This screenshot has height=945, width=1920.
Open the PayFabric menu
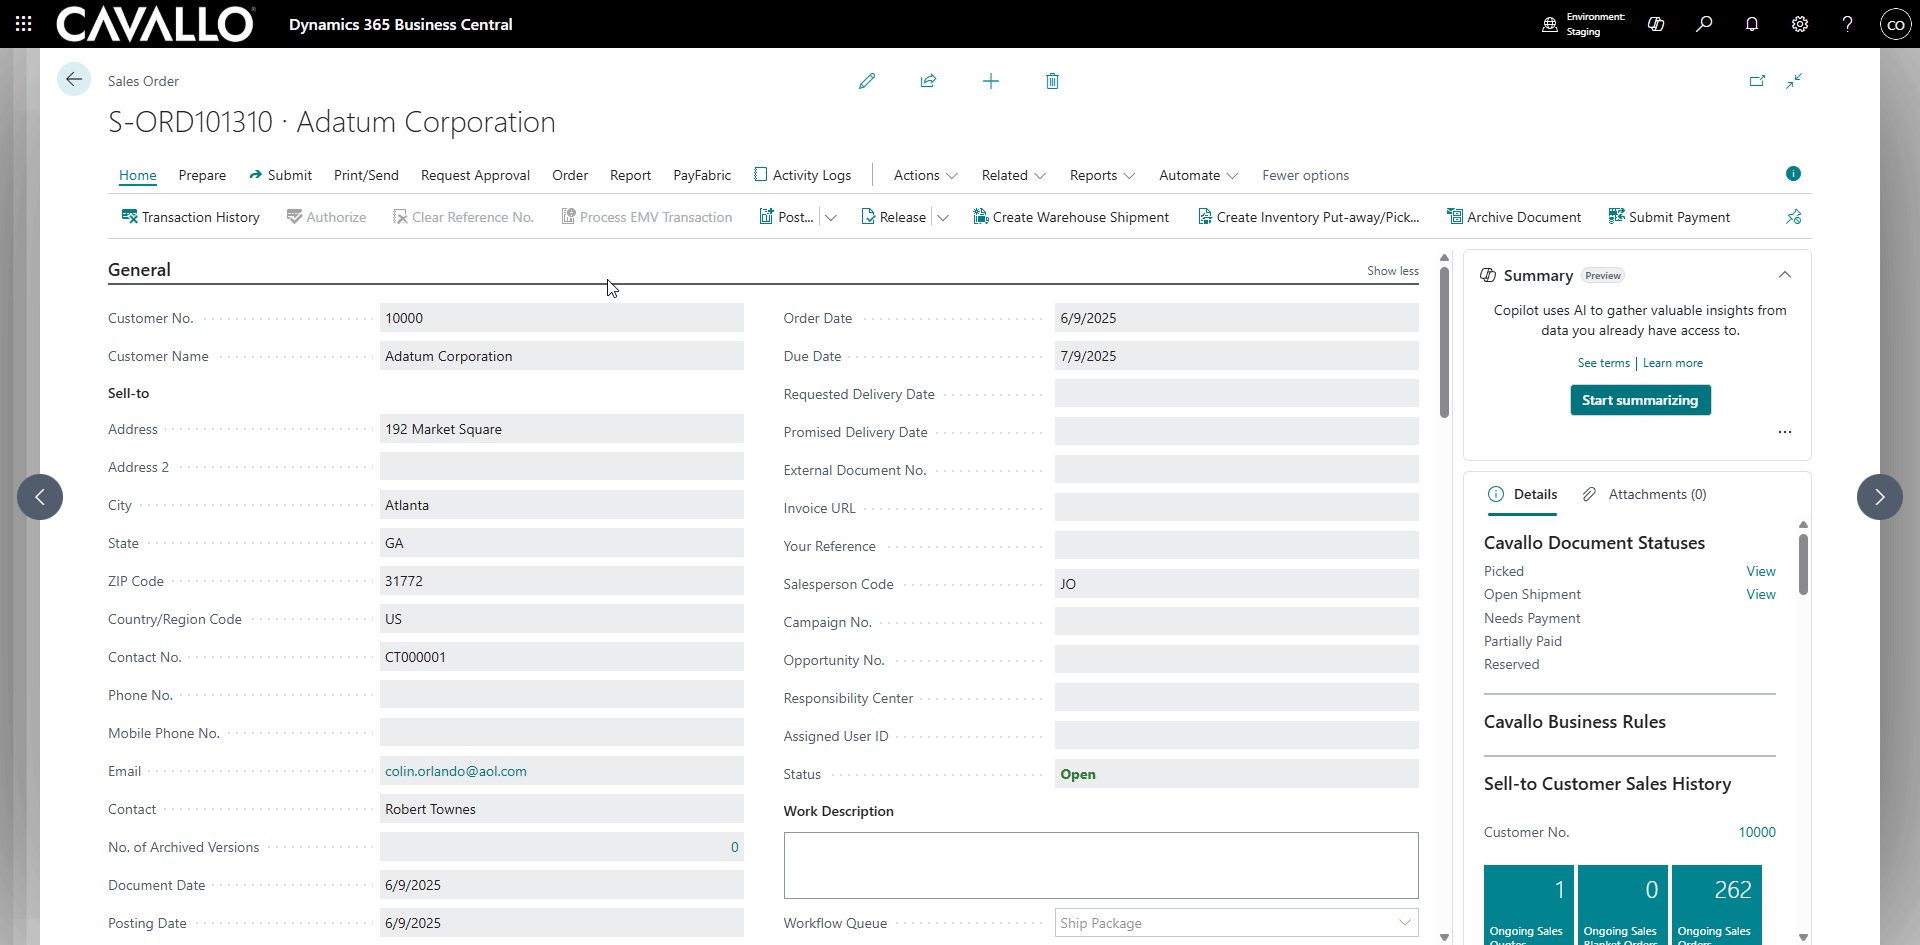point(702,175)
